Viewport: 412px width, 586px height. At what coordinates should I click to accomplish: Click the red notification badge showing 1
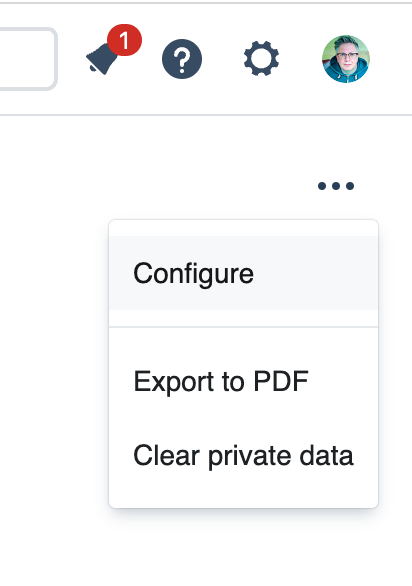click(x=124, y=40)
